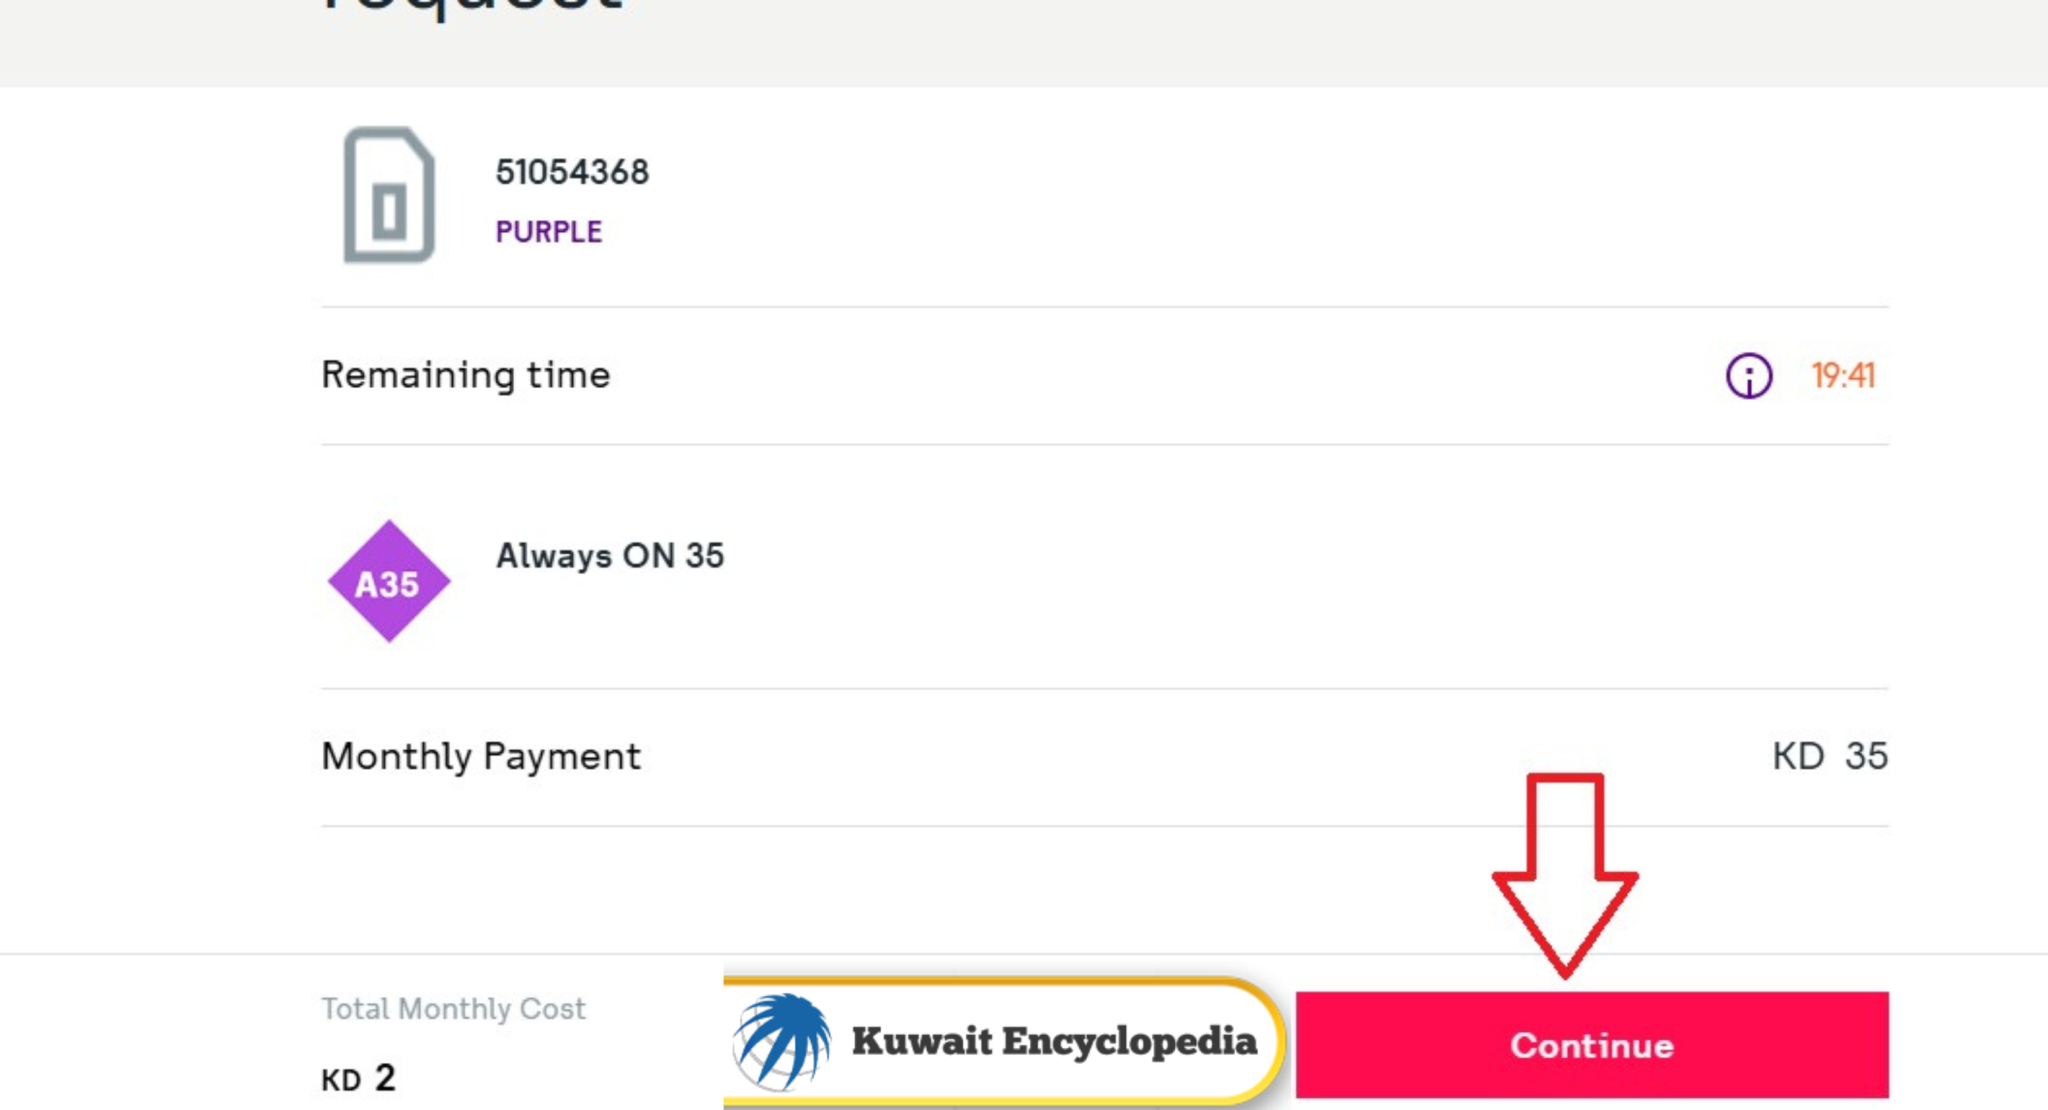Click the Kuwait Encyclopedia globe logo
The width and height of the screenshot is (2048, 1110).
(782, 1044)
